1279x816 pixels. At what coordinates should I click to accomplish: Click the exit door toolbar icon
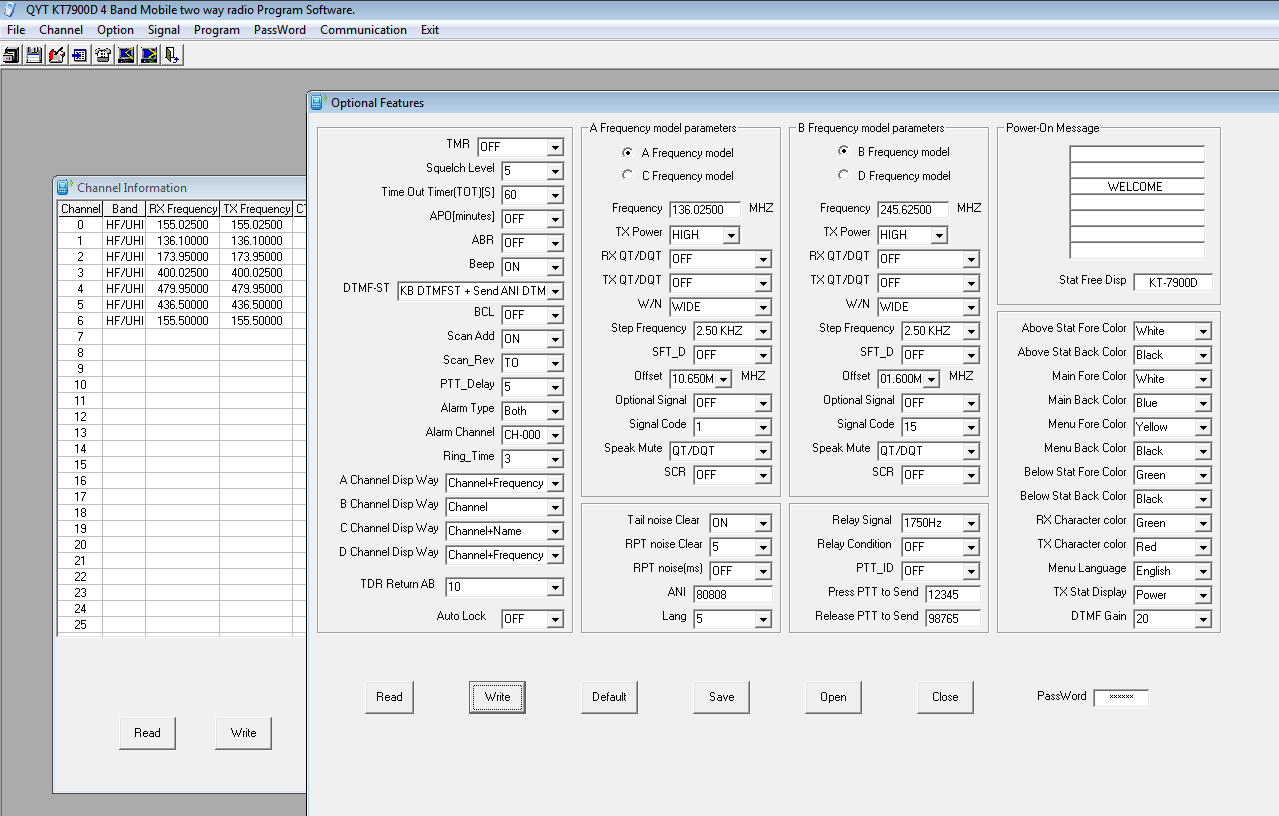point(172,55)
